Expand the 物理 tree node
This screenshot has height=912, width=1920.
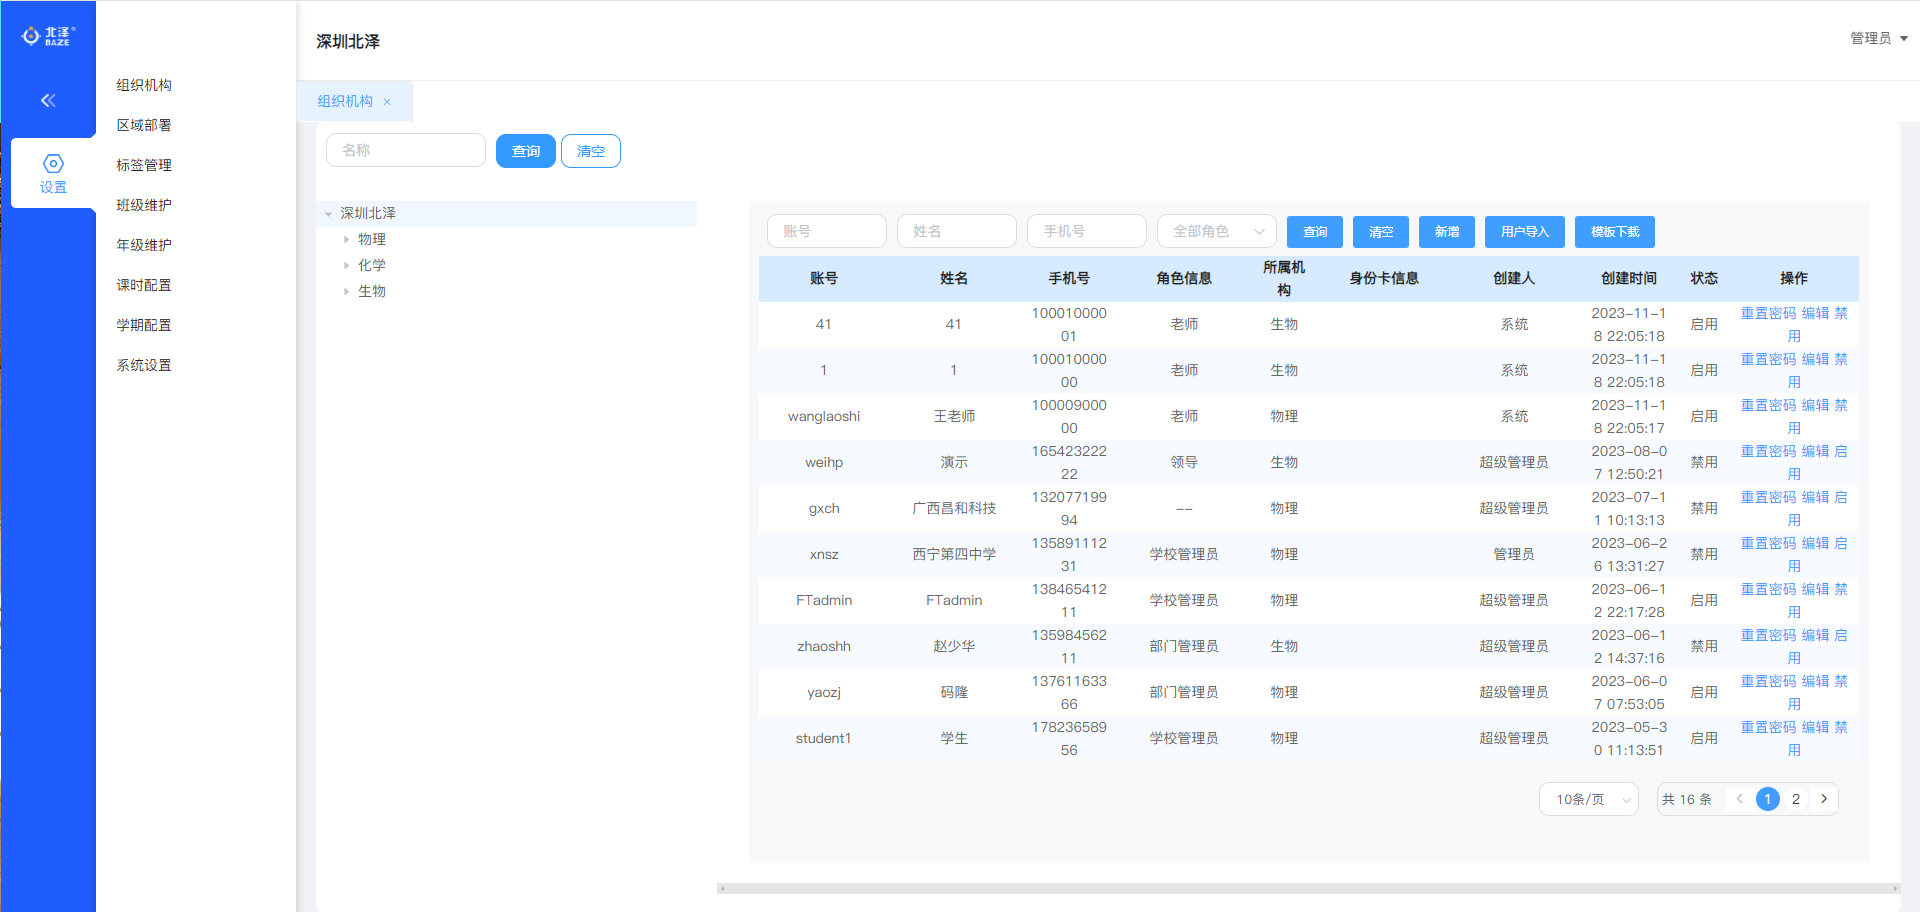(x=346, y=240)
